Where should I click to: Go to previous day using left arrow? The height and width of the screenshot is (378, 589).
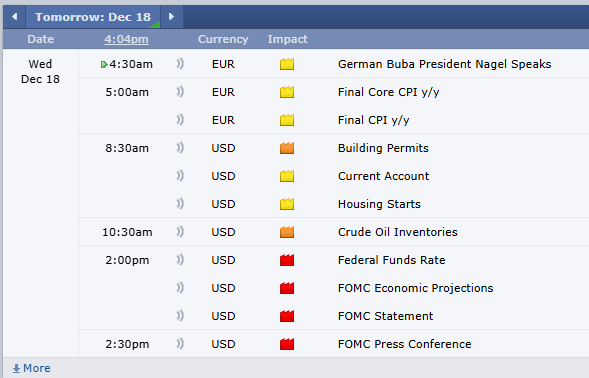(15, 17)
